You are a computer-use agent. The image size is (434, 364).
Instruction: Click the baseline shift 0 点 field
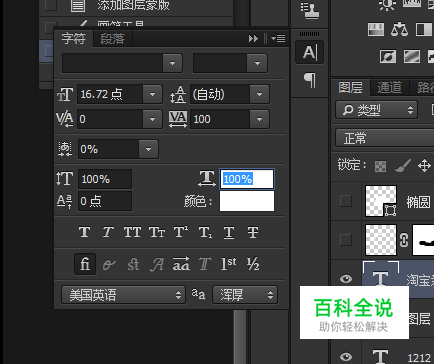[105, 201]
